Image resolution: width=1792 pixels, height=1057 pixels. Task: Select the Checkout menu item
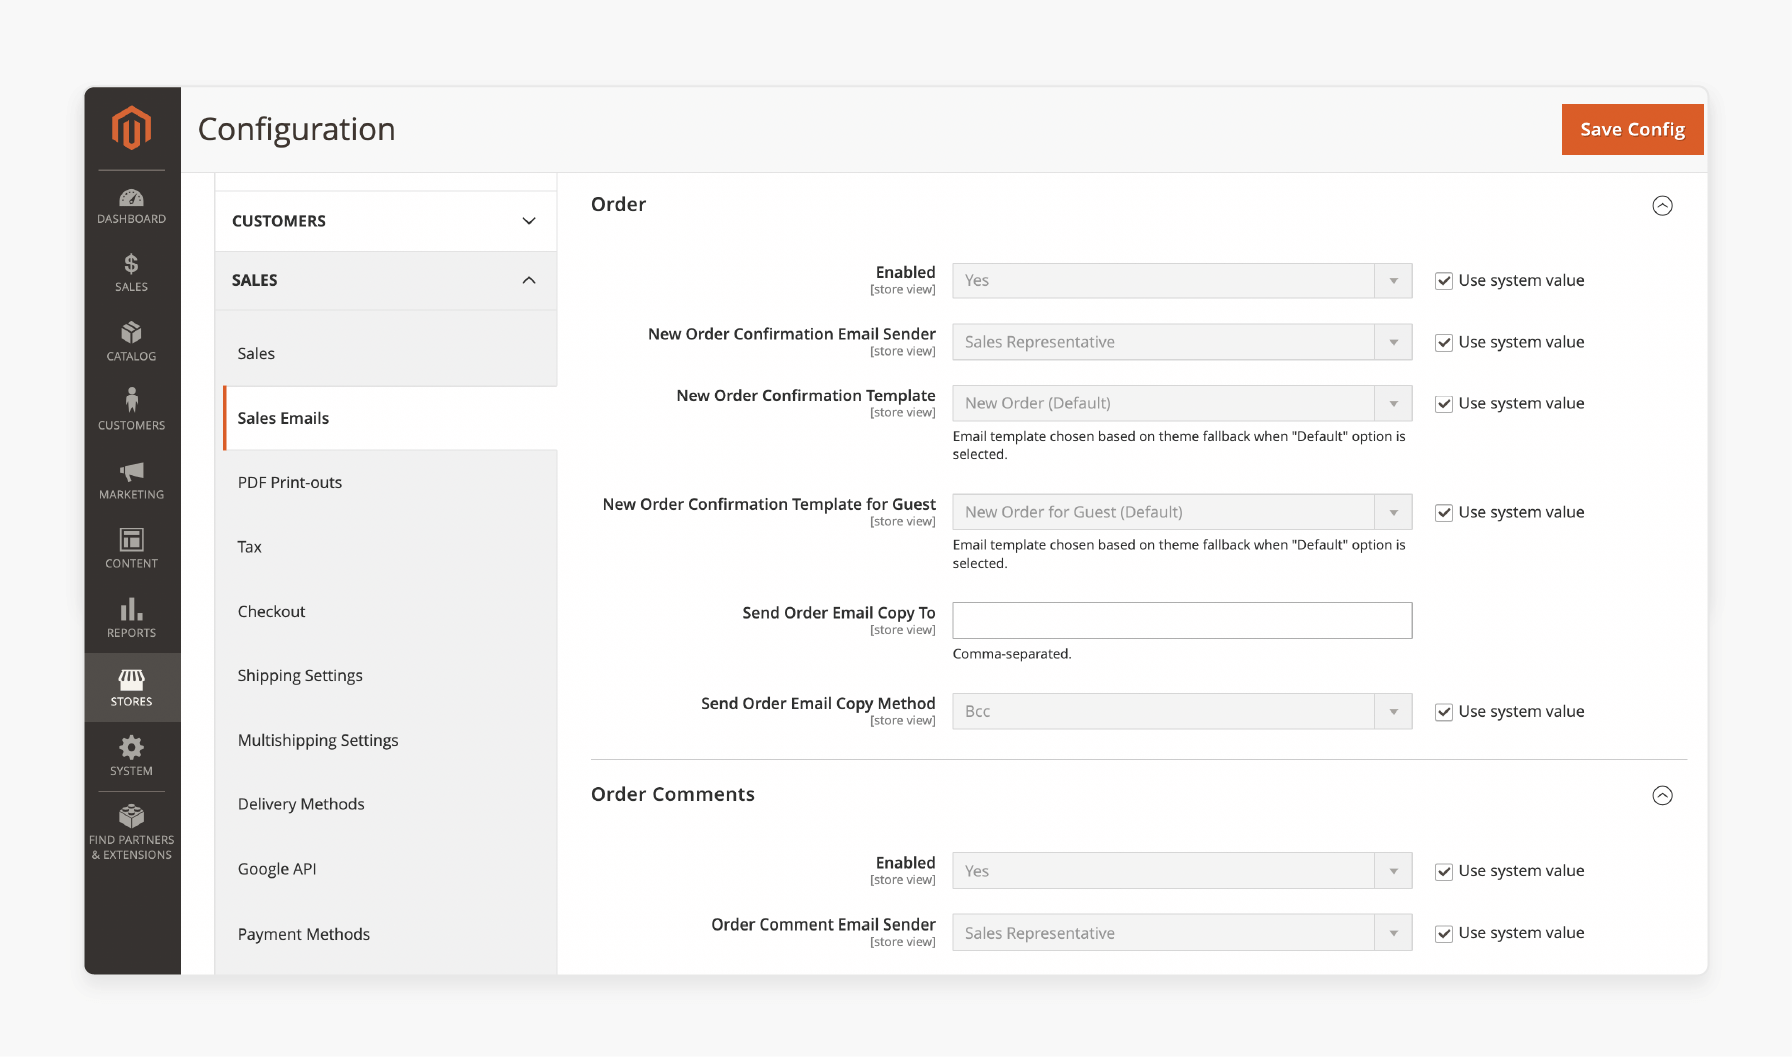point(271,612)
